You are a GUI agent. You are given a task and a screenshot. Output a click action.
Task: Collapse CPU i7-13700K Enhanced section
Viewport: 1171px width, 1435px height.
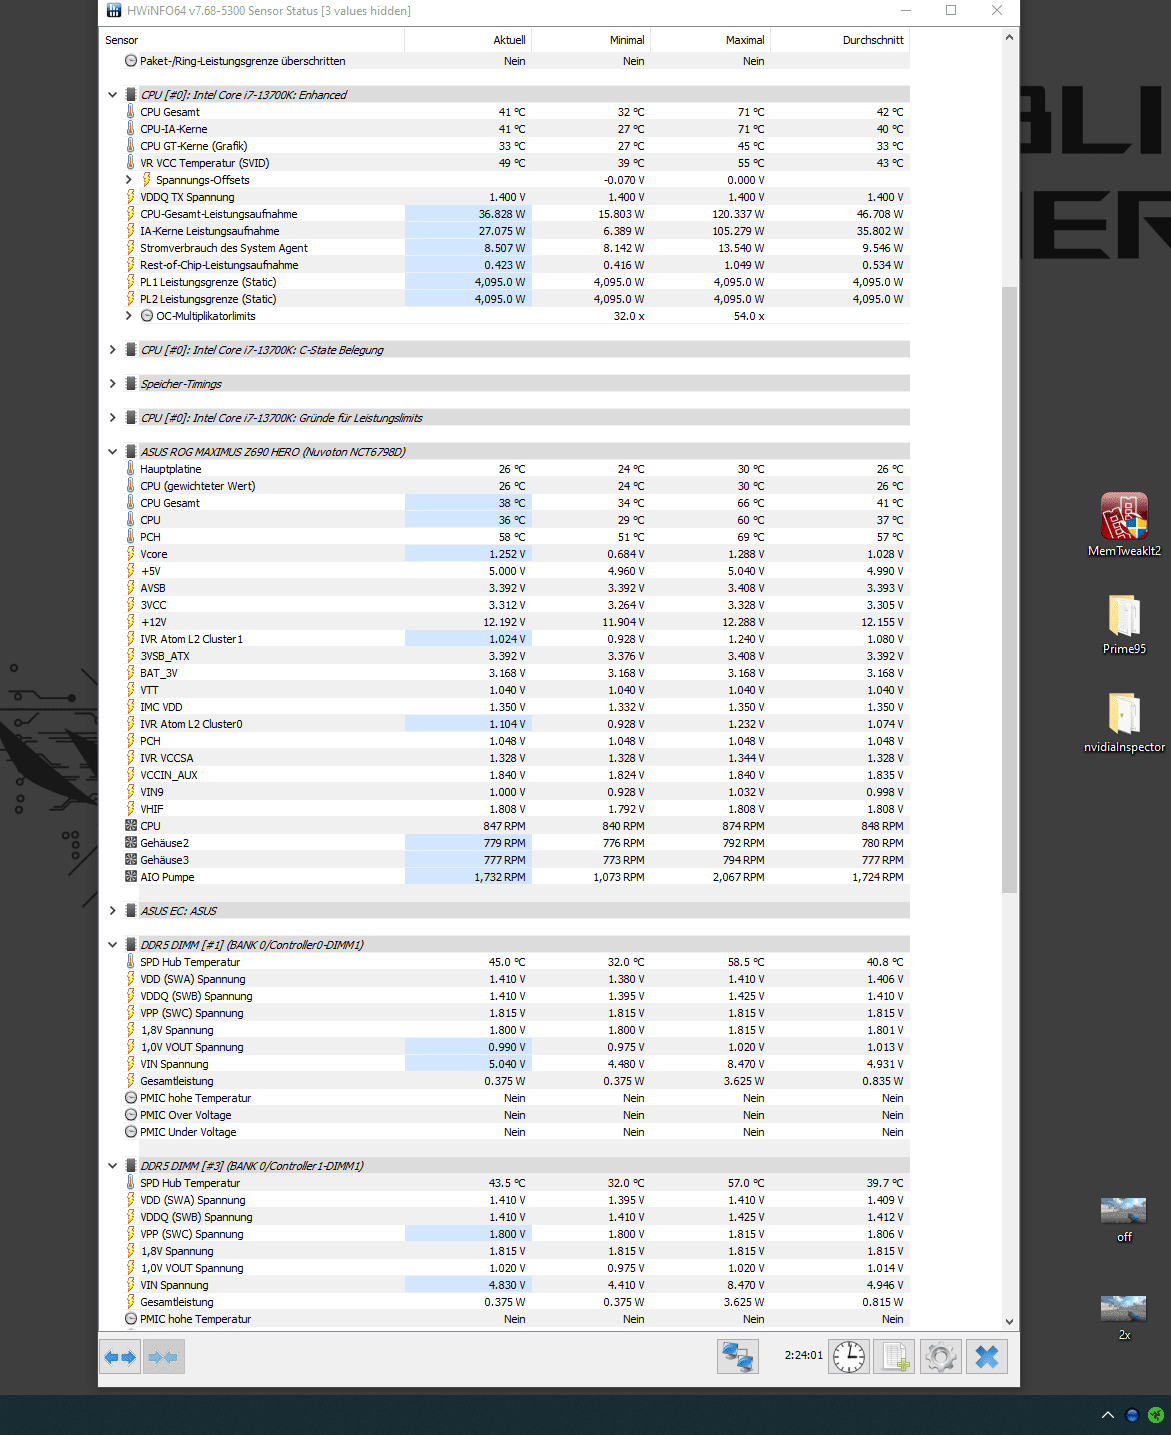click(x=112, y=95)
